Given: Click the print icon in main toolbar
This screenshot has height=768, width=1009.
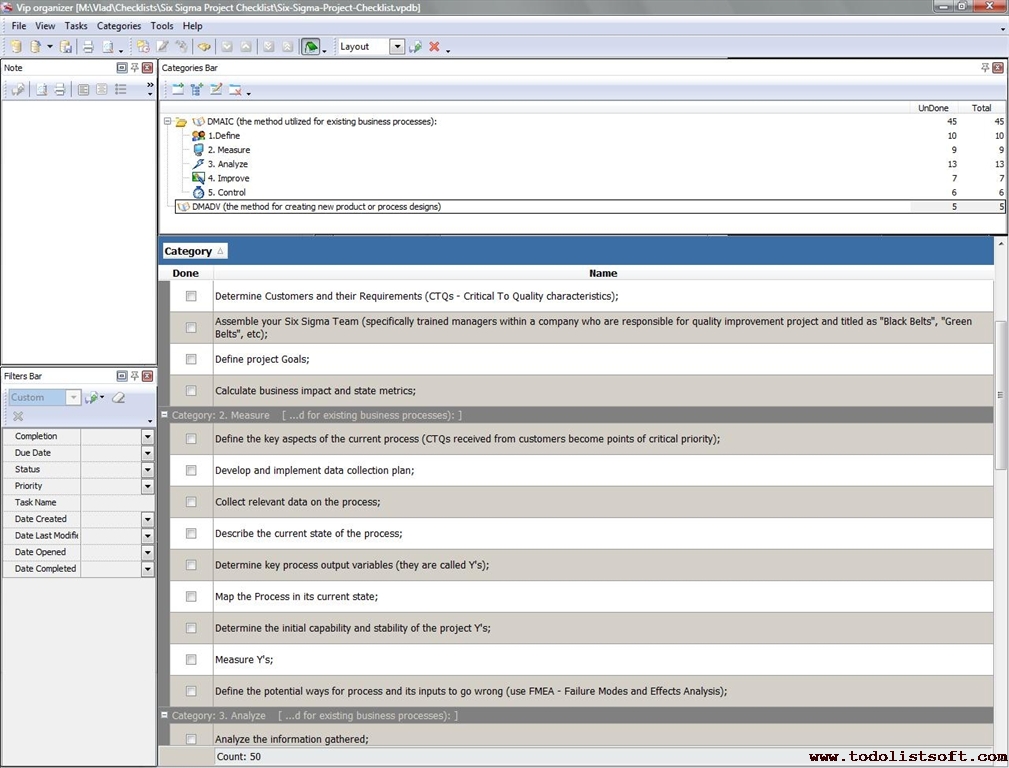Looking at the screenshot, I should click(87, 47).
